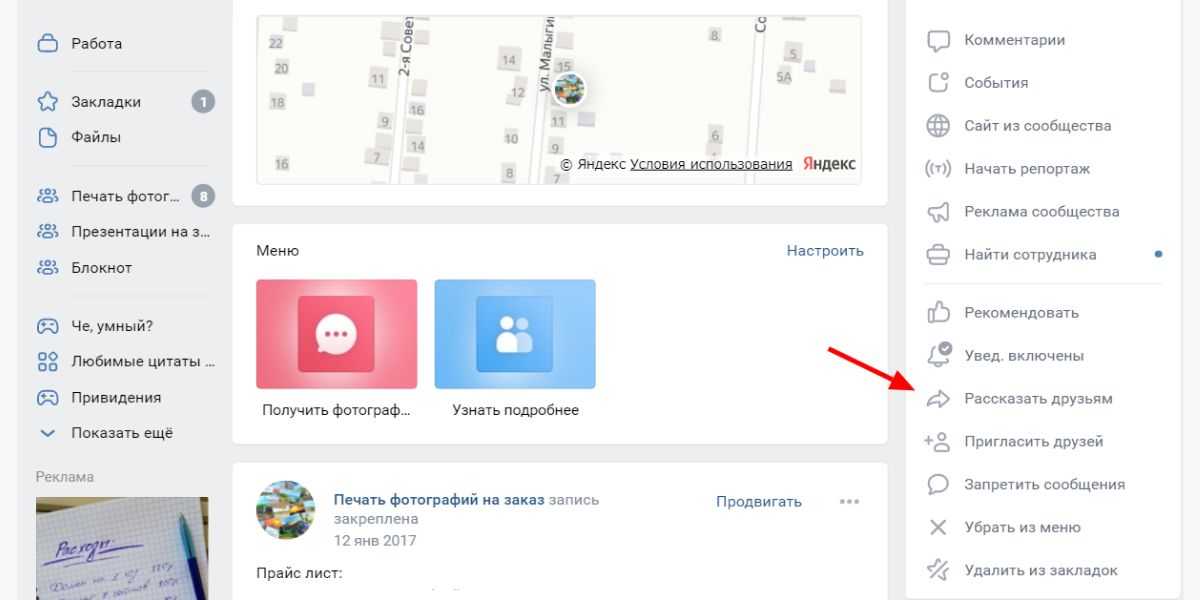Click the Пригласить друзей add-person icon
Image resolution: width=1200 pixels, height=600 pixels.
click(x=938, y=442)
